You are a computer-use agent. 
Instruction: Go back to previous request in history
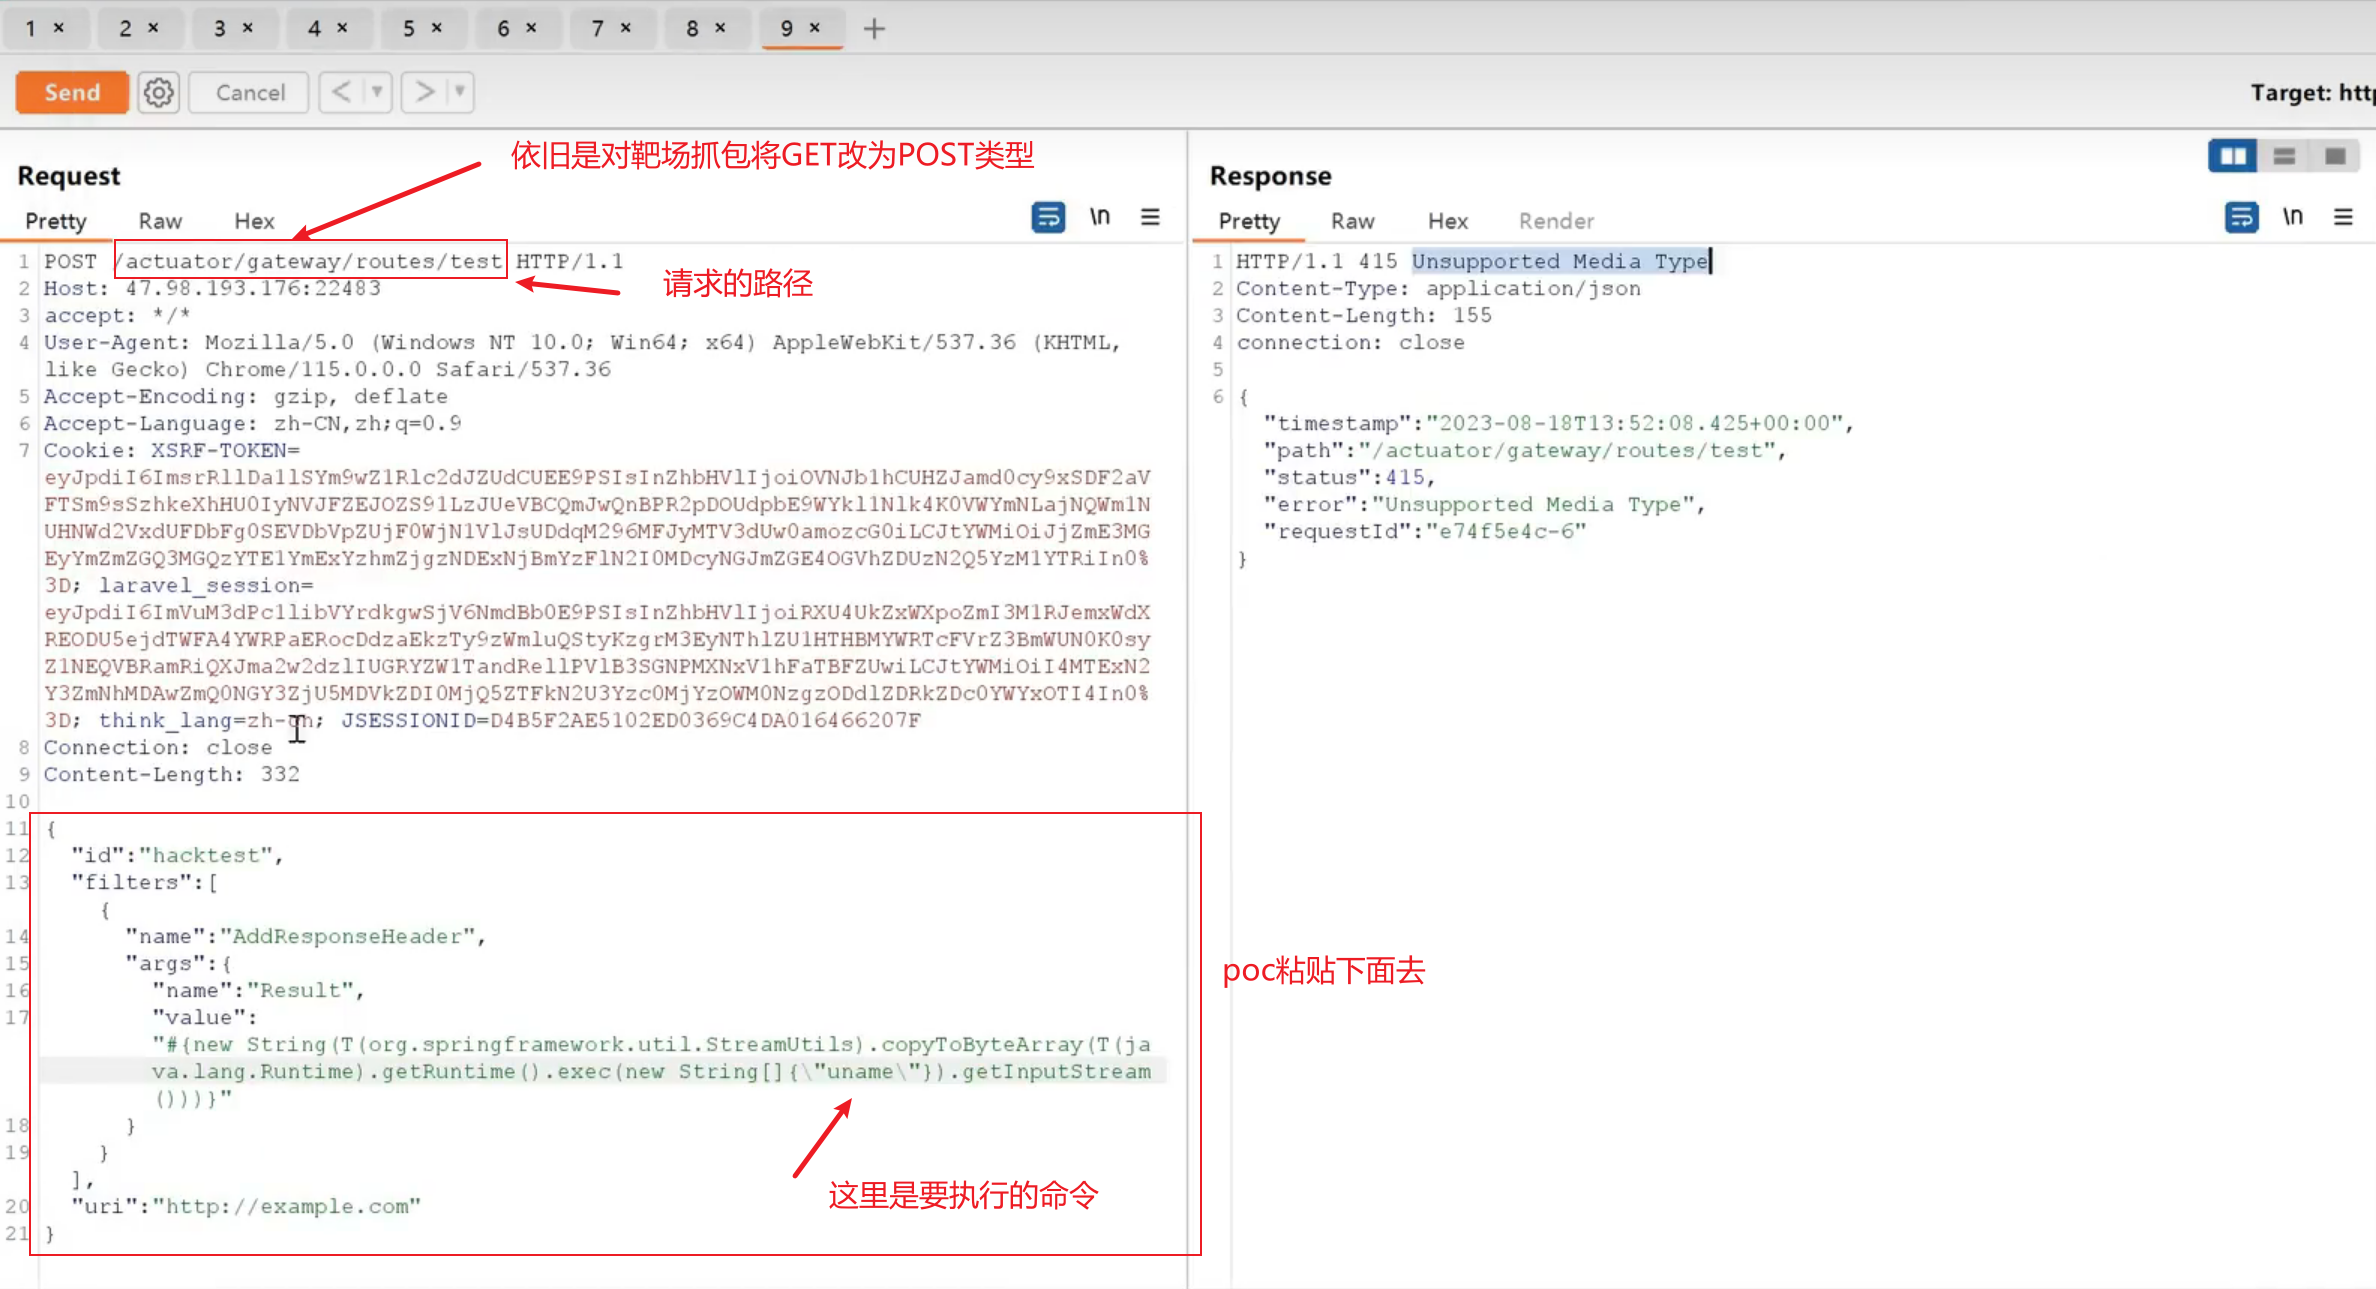[x=341, y=93]
